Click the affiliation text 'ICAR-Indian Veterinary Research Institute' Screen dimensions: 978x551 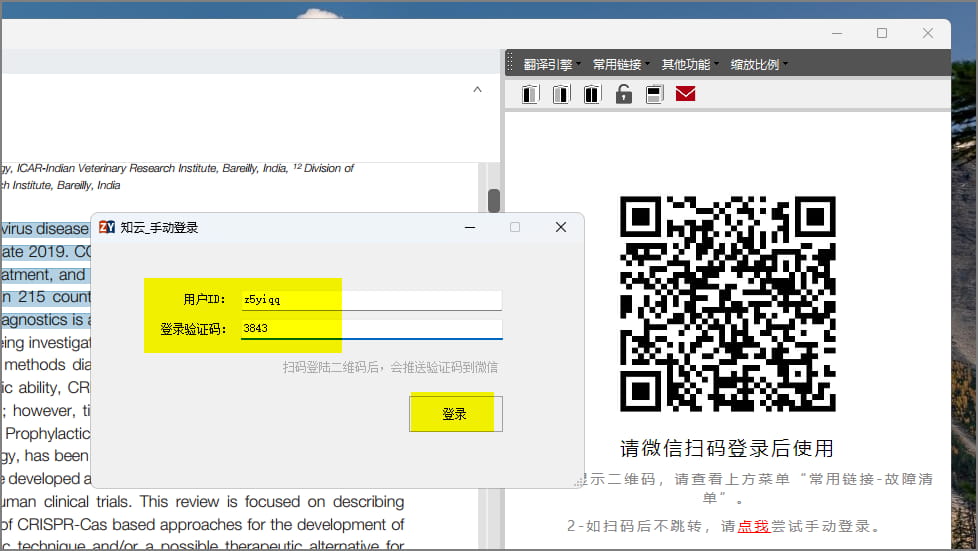click(119, 168)
